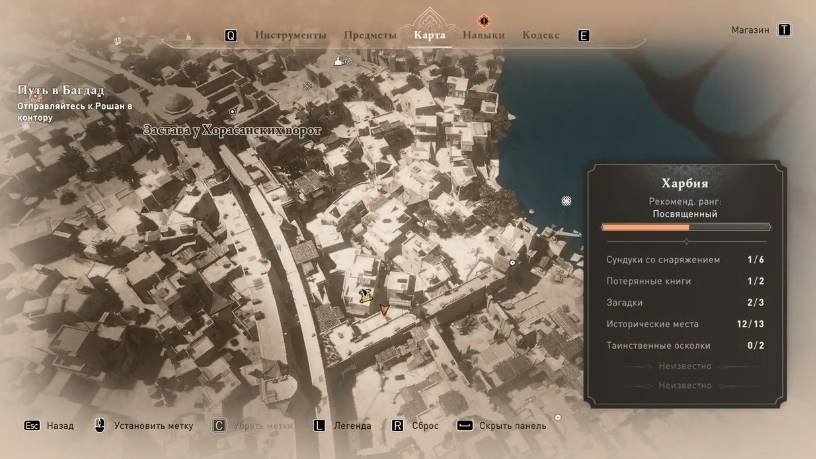Image resolution: width=816 pixels, height=459 pixels.
Task: Click the T key icon for Магазин
Action: click(x=784, y=30)
